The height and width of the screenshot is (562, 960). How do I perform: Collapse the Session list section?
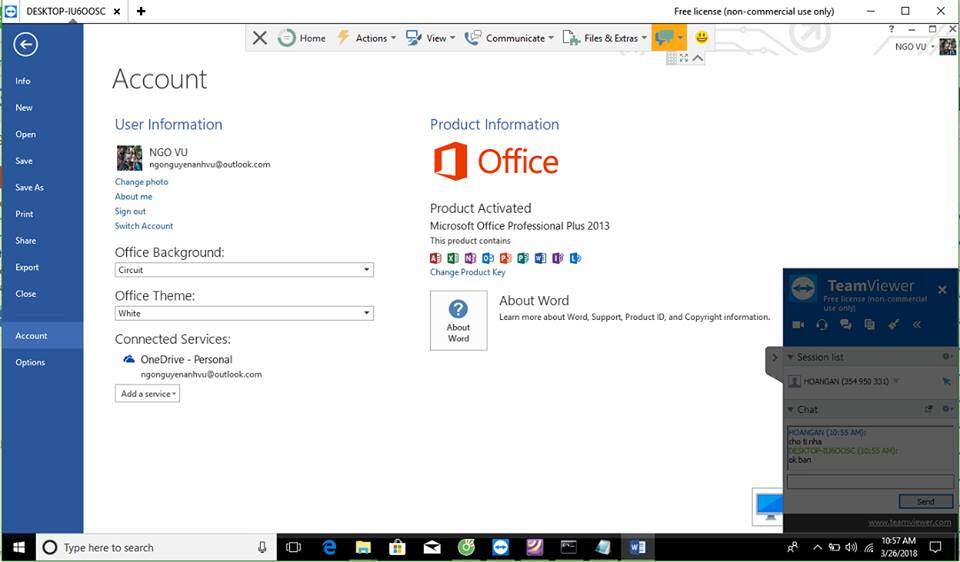[791, 357]
